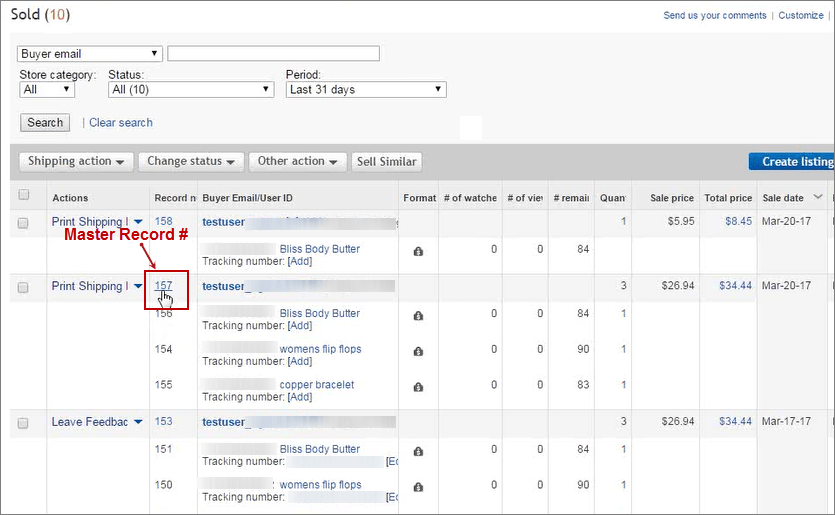Open copper bracelet item link
Screen dimensions: 835x515
pos(317,385)
